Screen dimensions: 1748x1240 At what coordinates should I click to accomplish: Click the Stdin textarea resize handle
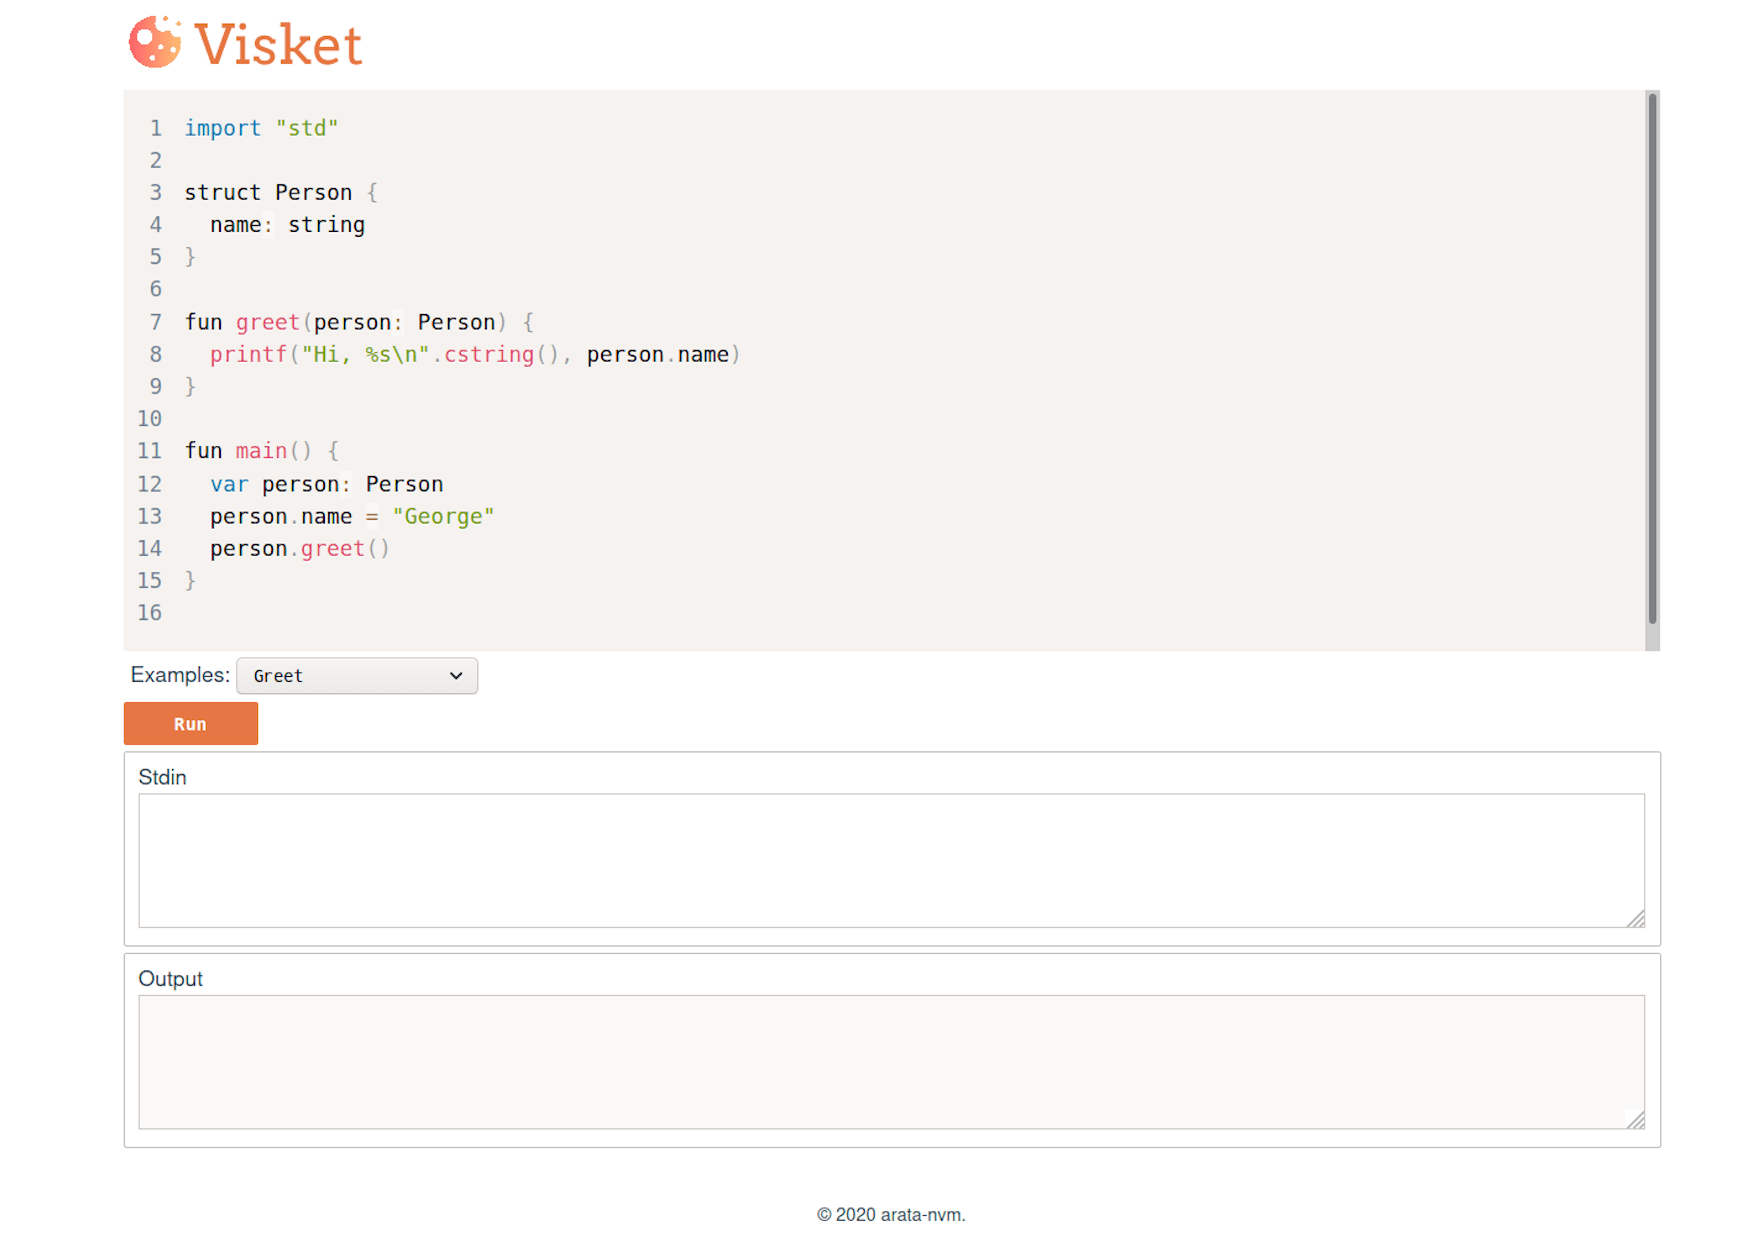(1636, 919)
